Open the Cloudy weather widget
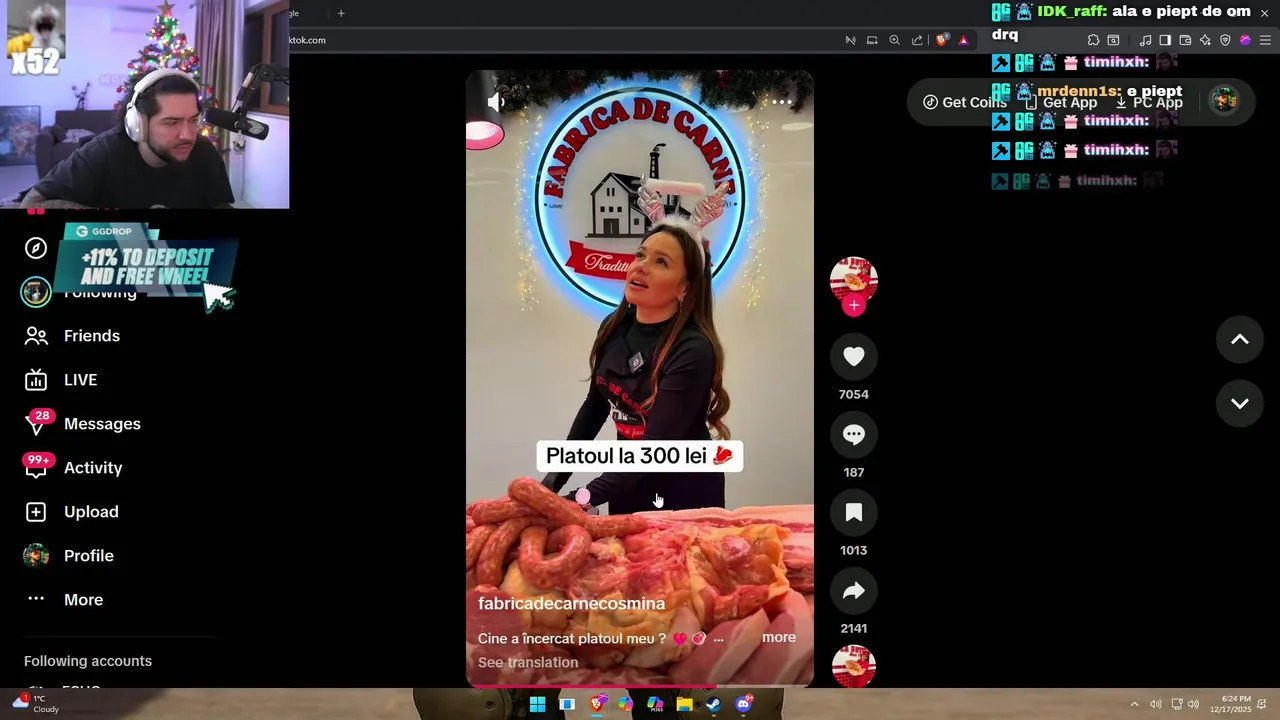This screenshot has height=720, width=1280. (38, 703)
